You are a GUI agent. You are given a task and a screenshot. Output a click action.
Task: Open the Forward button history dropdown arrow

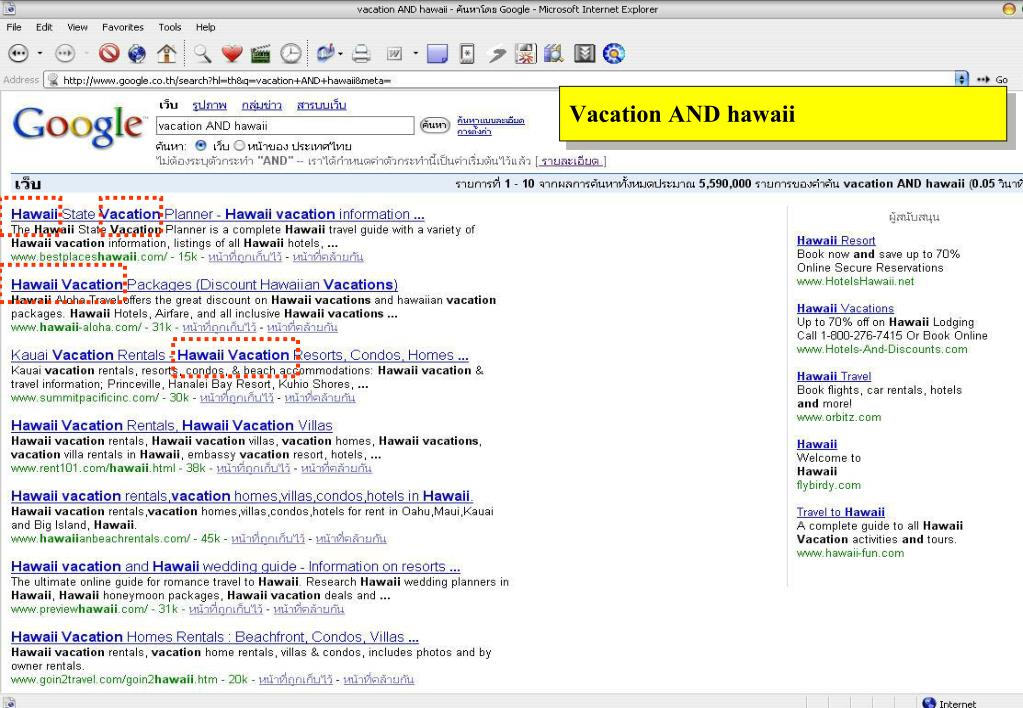click(86, 53)
